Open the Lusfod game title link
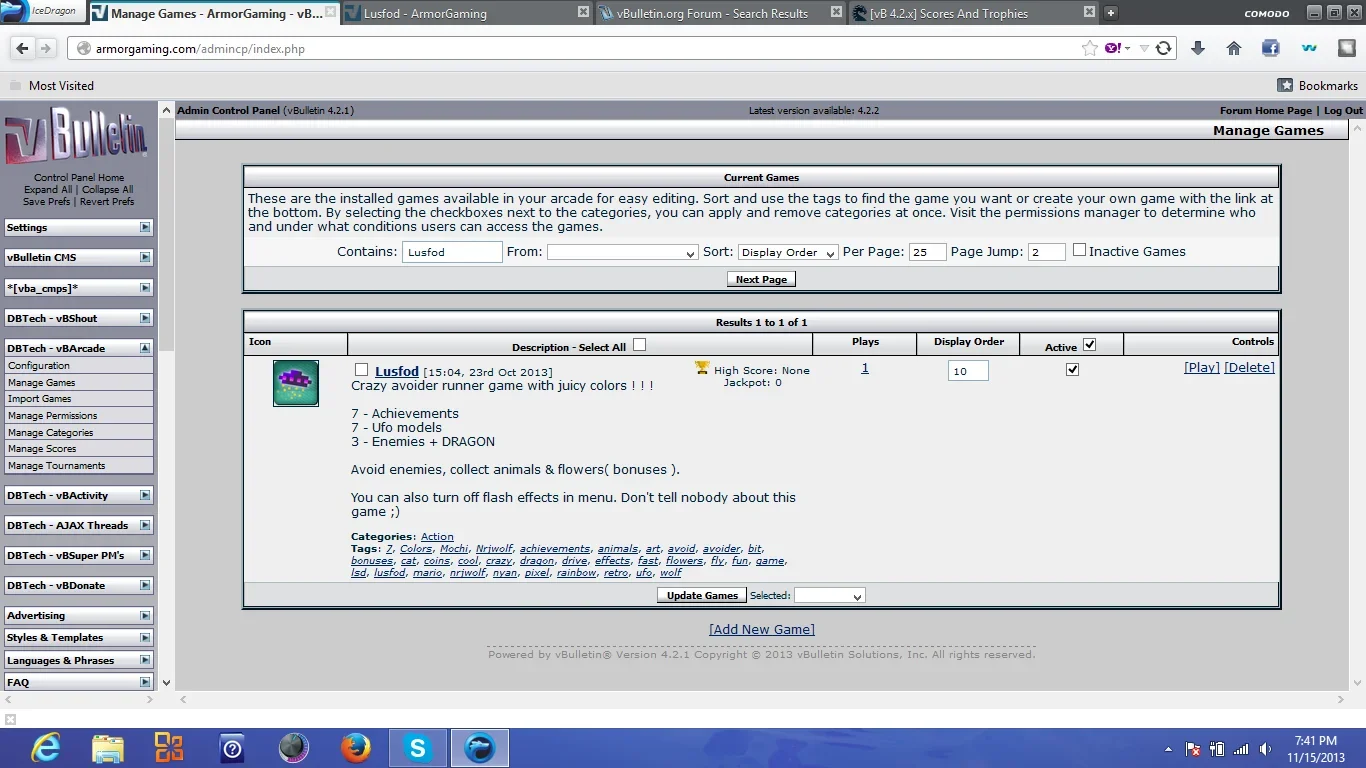This screenshot has height=768, width=1366. click(397, 371)
